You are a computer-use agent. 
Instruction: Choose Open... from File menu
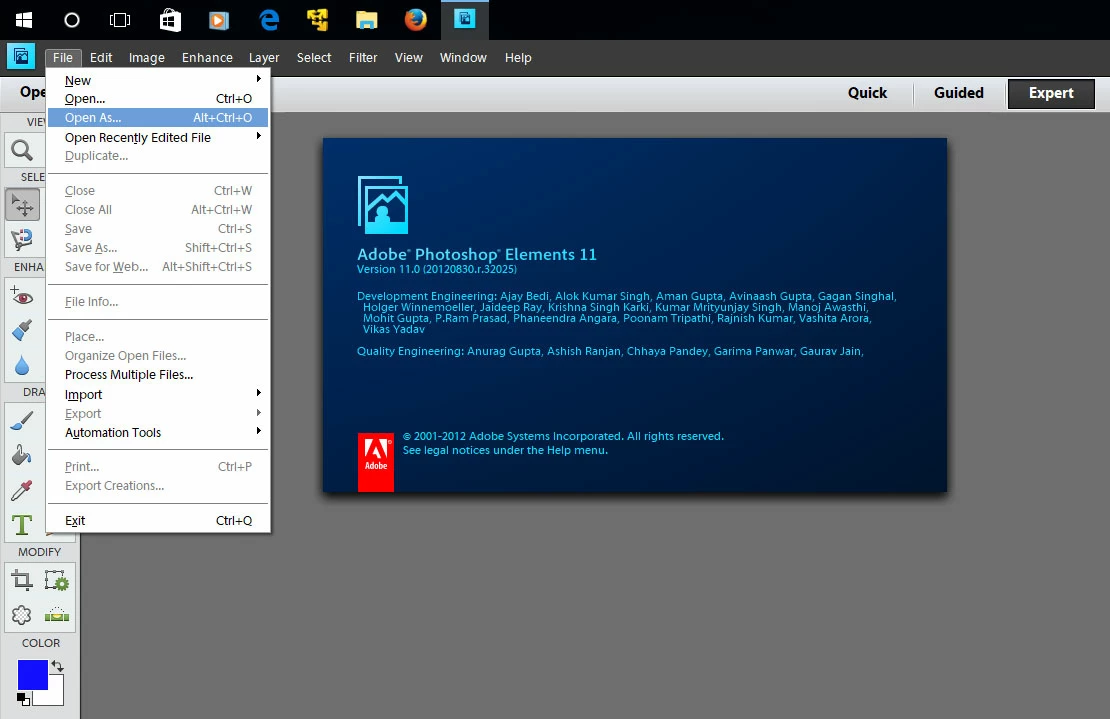tap(158, 98)
